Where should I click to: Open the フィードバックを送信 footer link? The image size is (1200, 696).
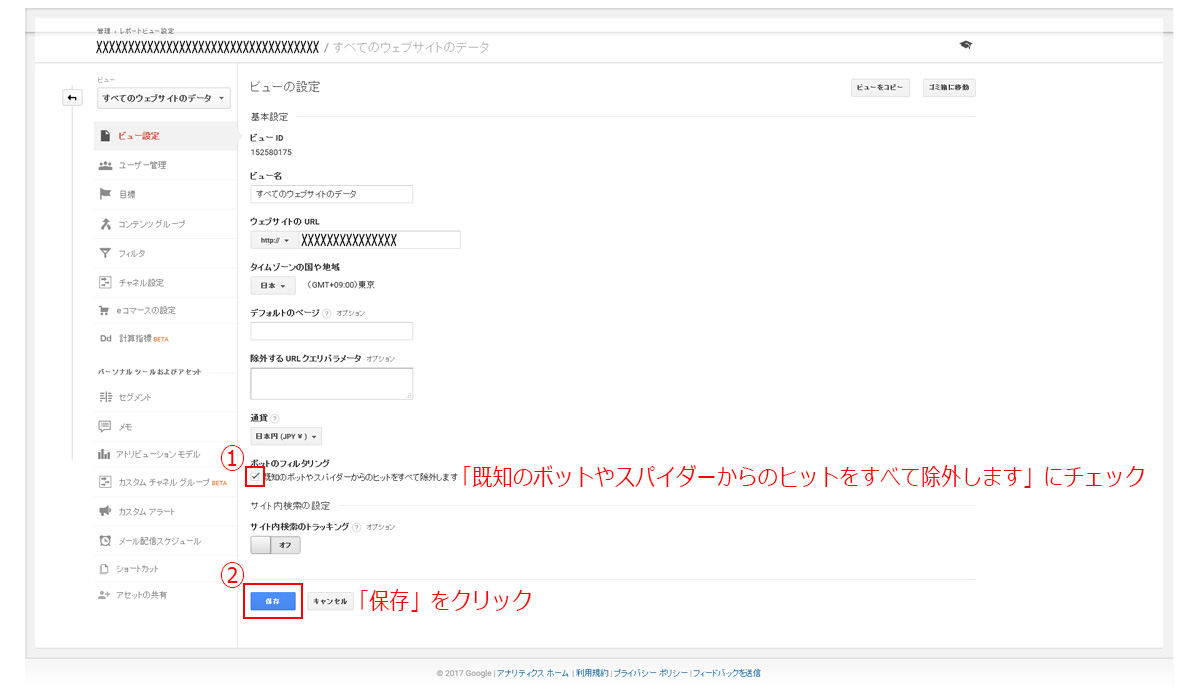726,673
